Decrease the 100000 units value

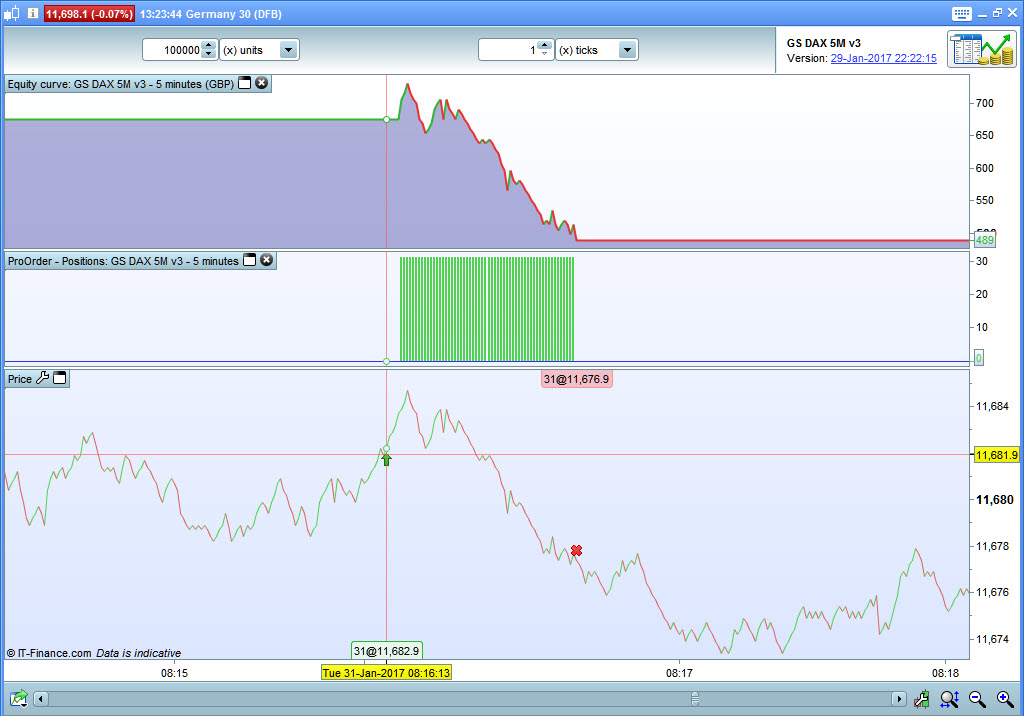[208, 54]
